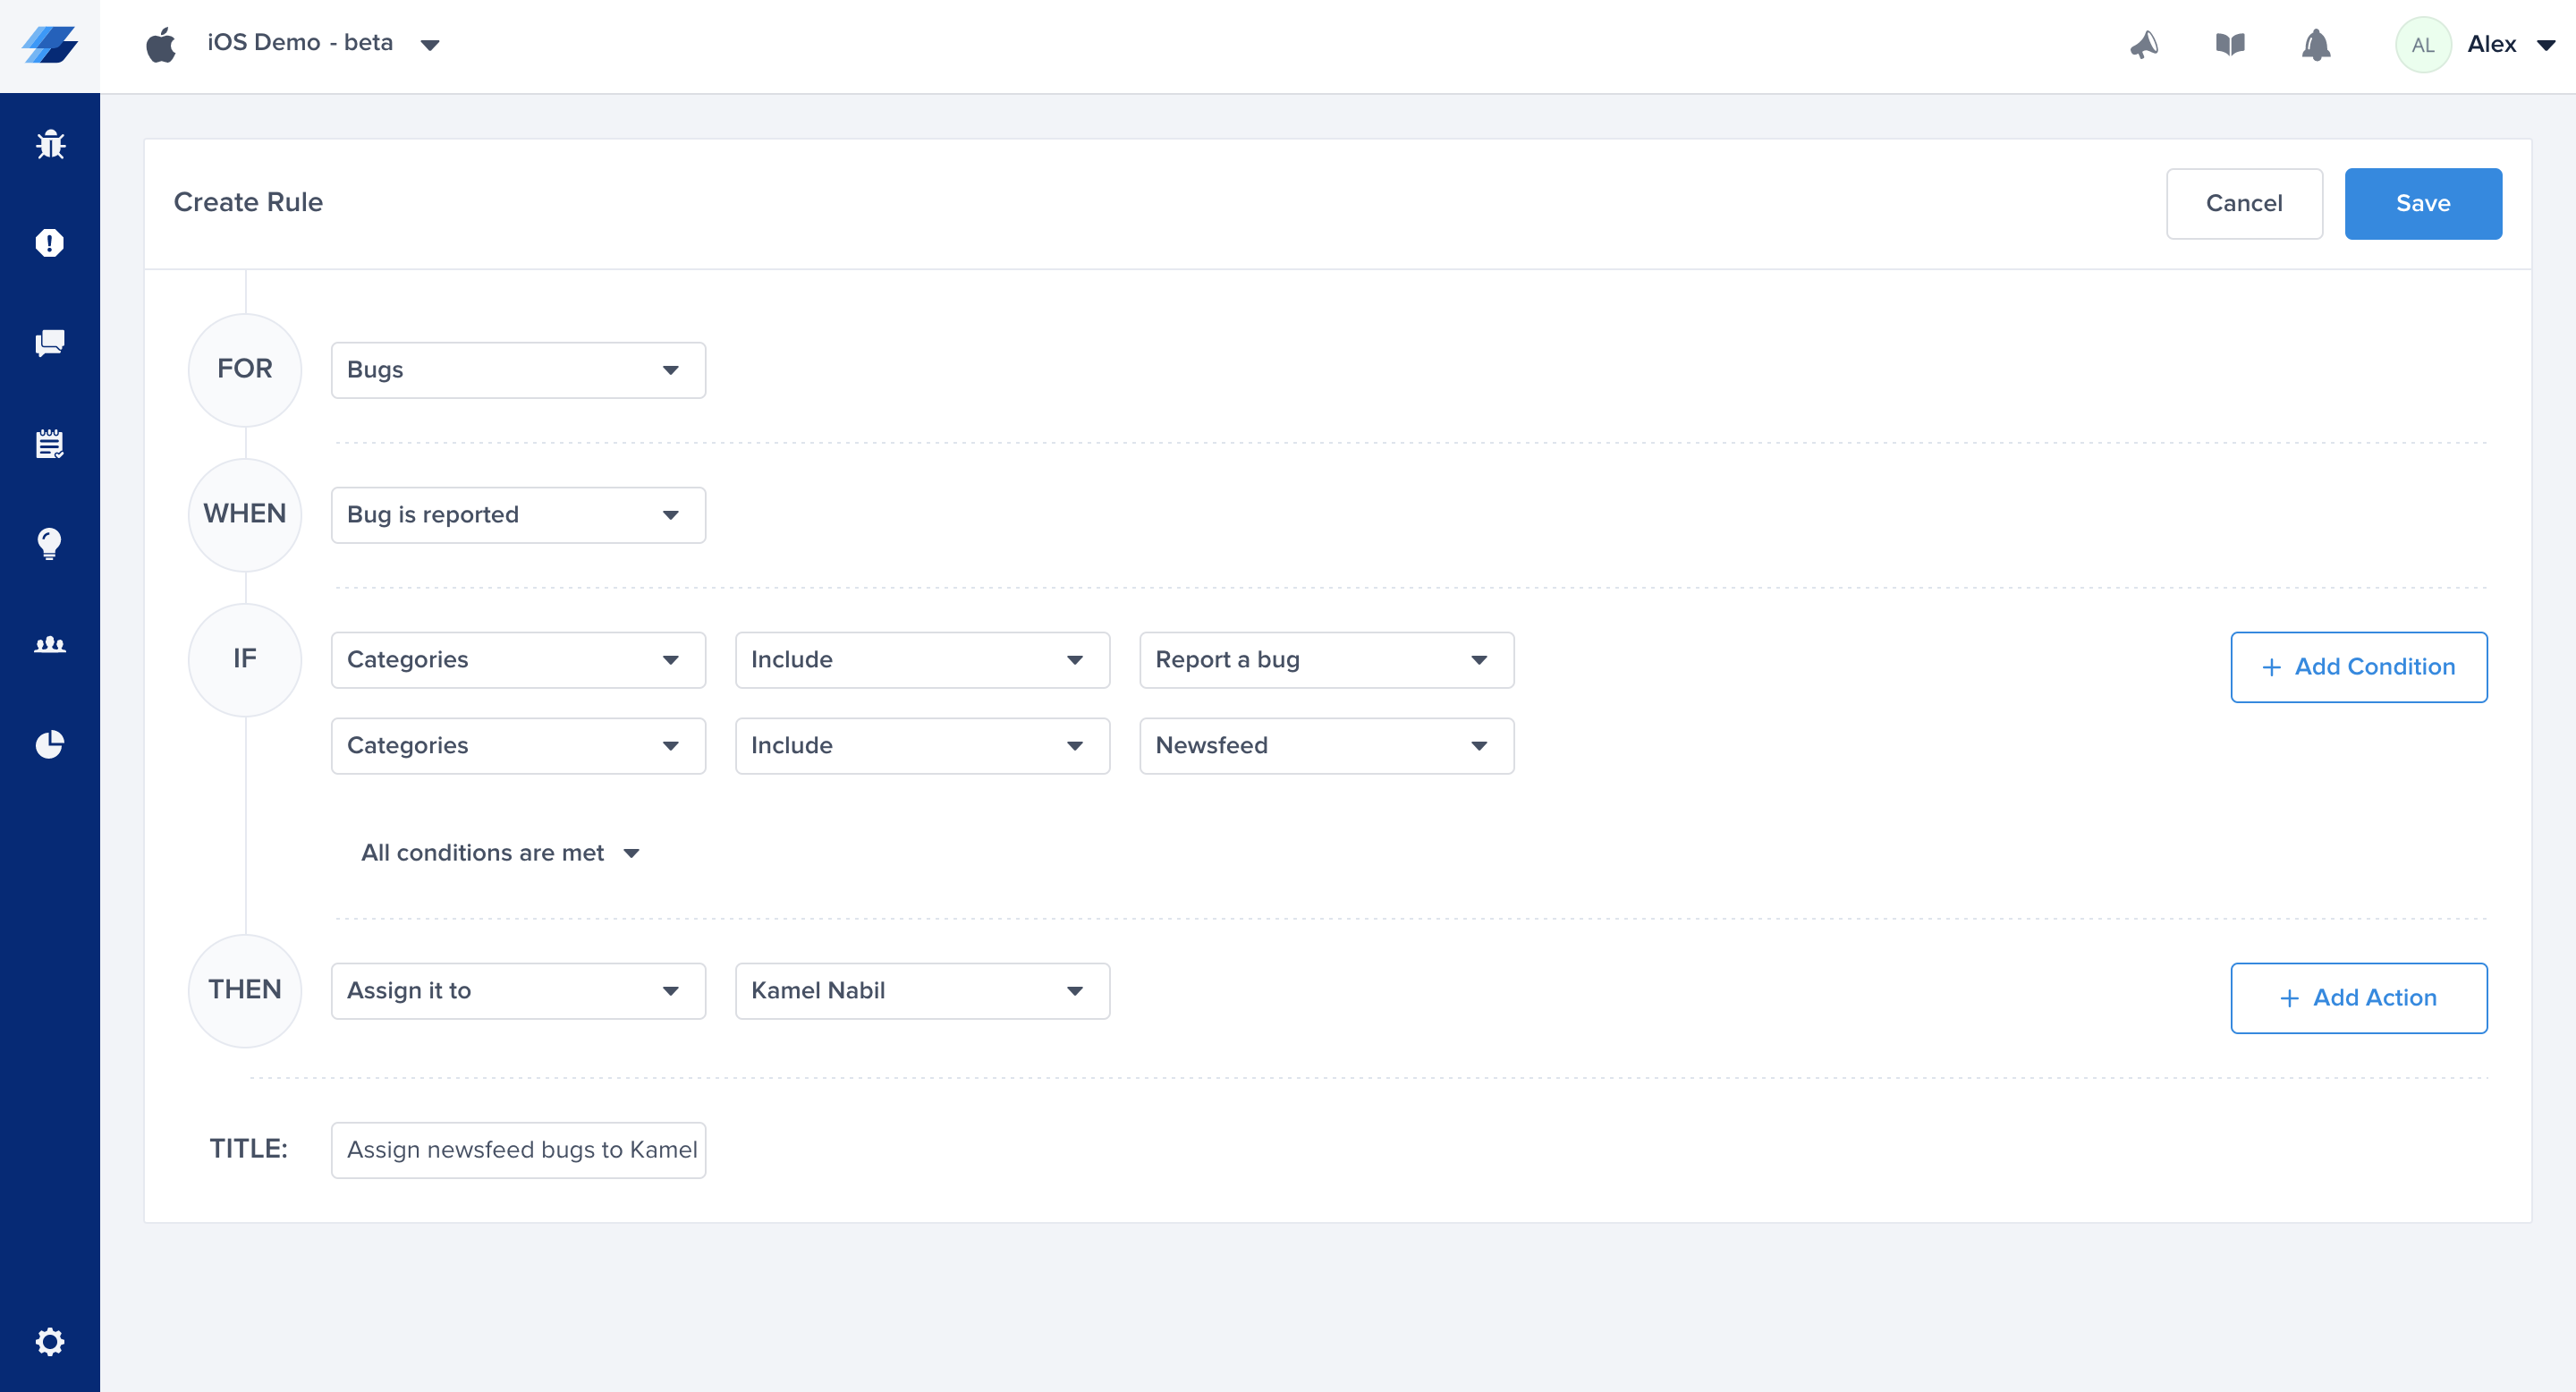This screenshot has height=1392, width=2576.
Task: Open the Bugs section in sidebar
Action: tap(50, 145)
